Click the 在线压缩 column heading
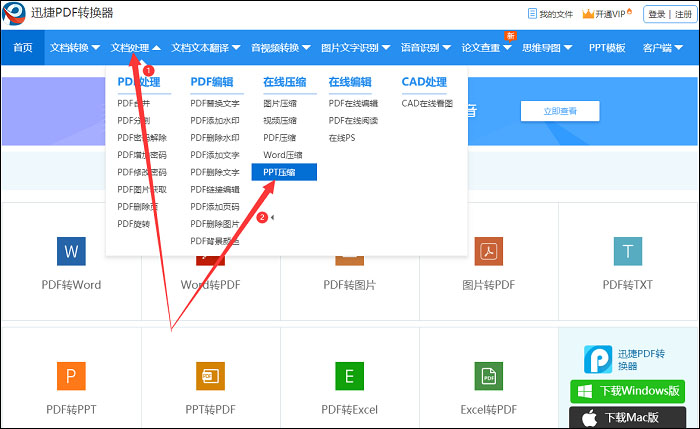The width and height of the screenshot is (700, 429). [285, 82]
